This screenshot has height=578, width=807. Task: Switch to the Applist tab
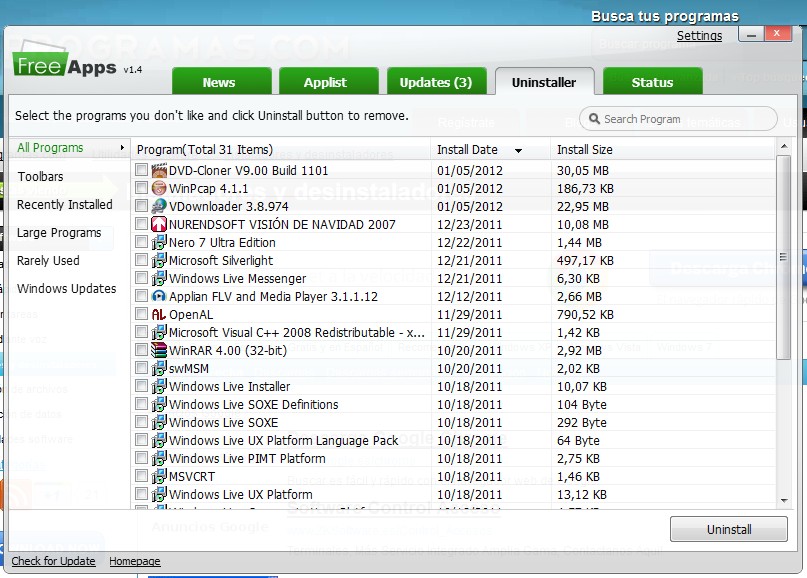(x=328, y=82)
